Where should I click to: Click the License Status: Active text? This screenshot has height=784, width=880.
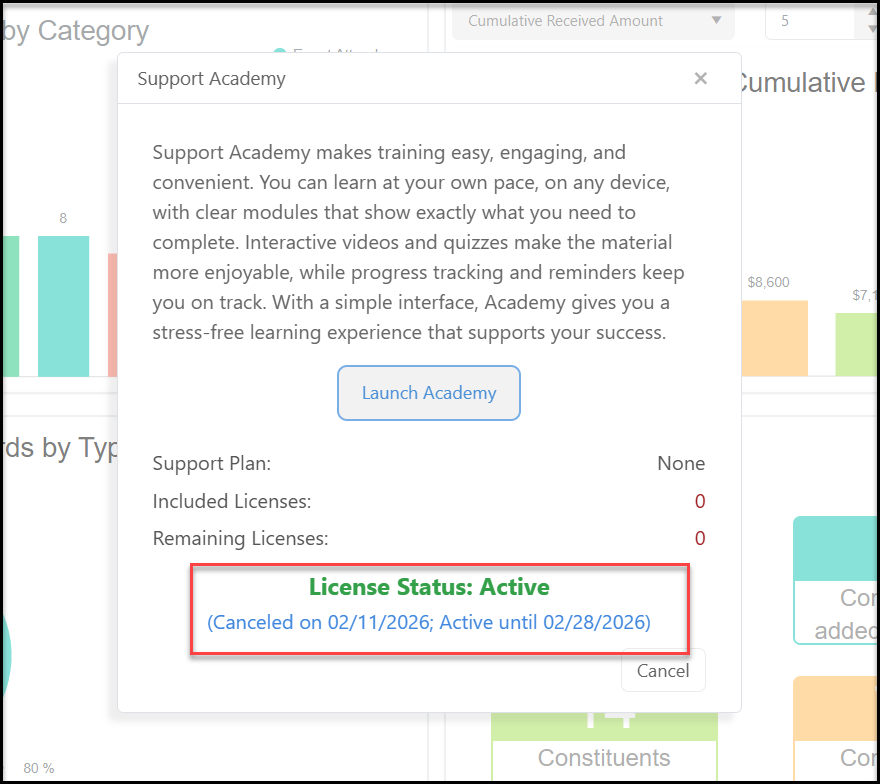click(x=429, y=587)
